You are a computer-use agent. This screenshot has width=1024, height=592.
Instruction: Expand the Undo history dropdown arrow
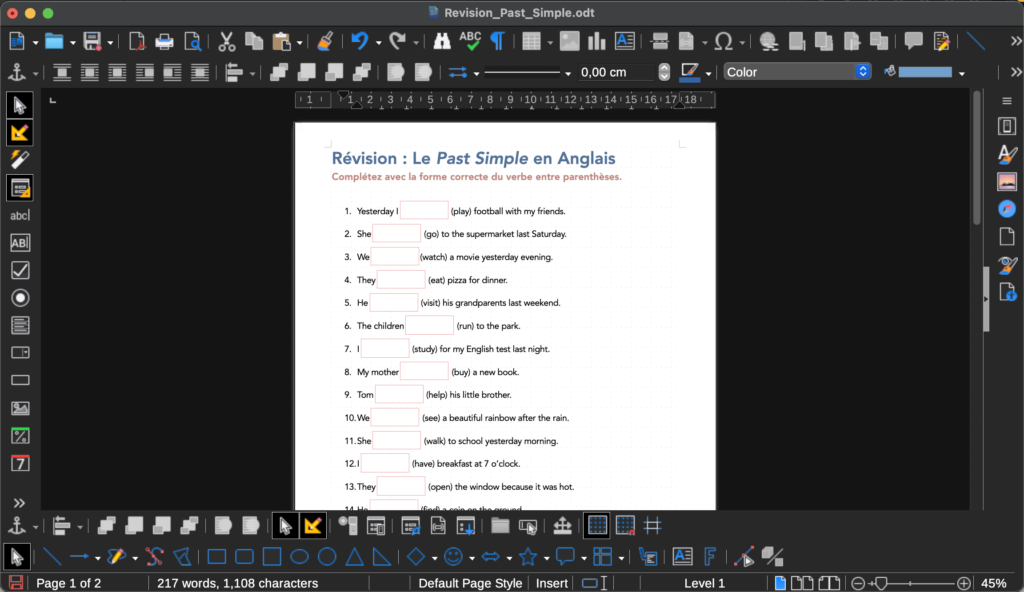pos(378,42)
